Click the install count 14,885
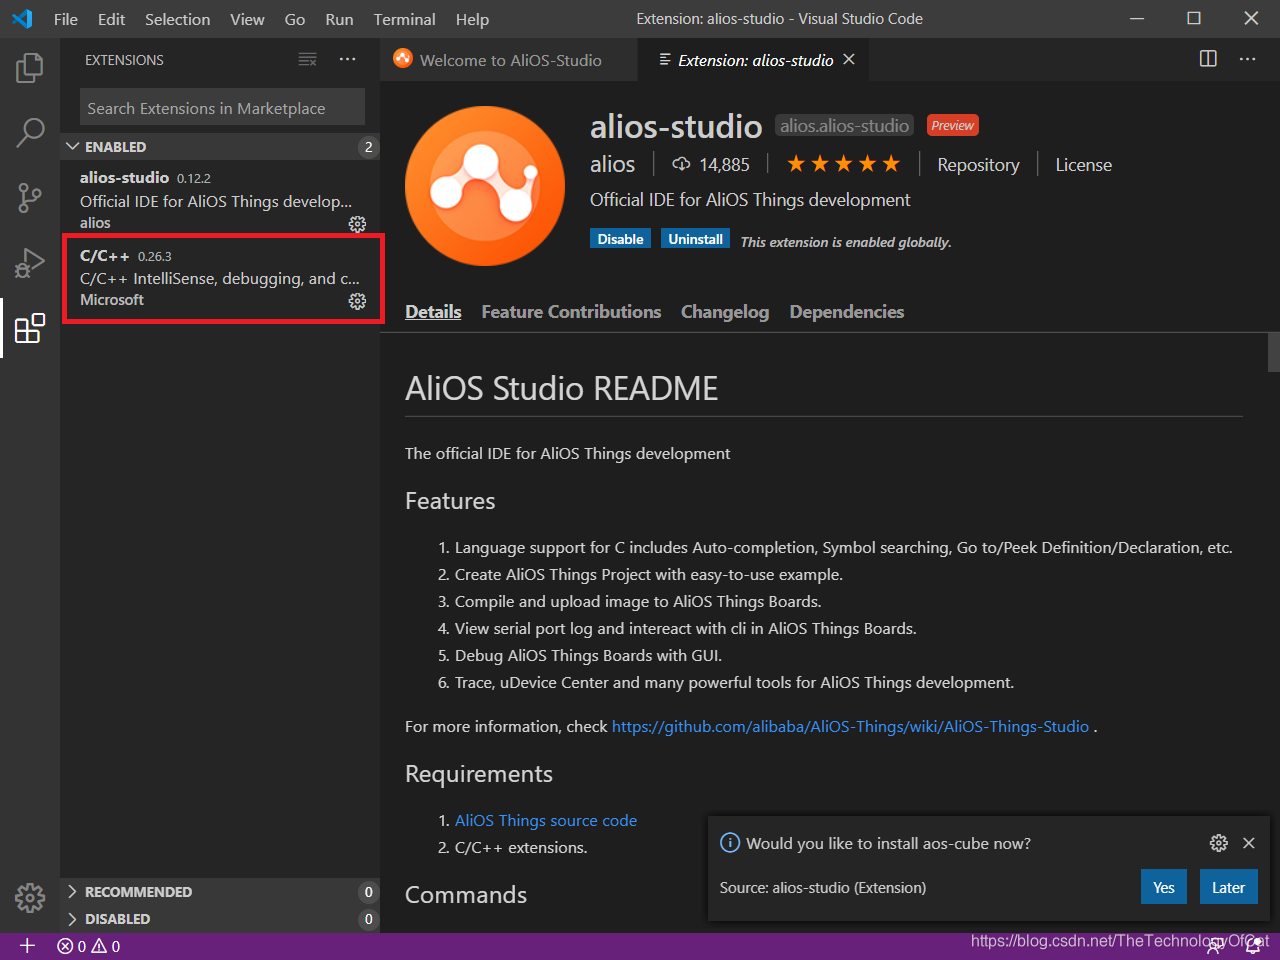 coord(711,164)
